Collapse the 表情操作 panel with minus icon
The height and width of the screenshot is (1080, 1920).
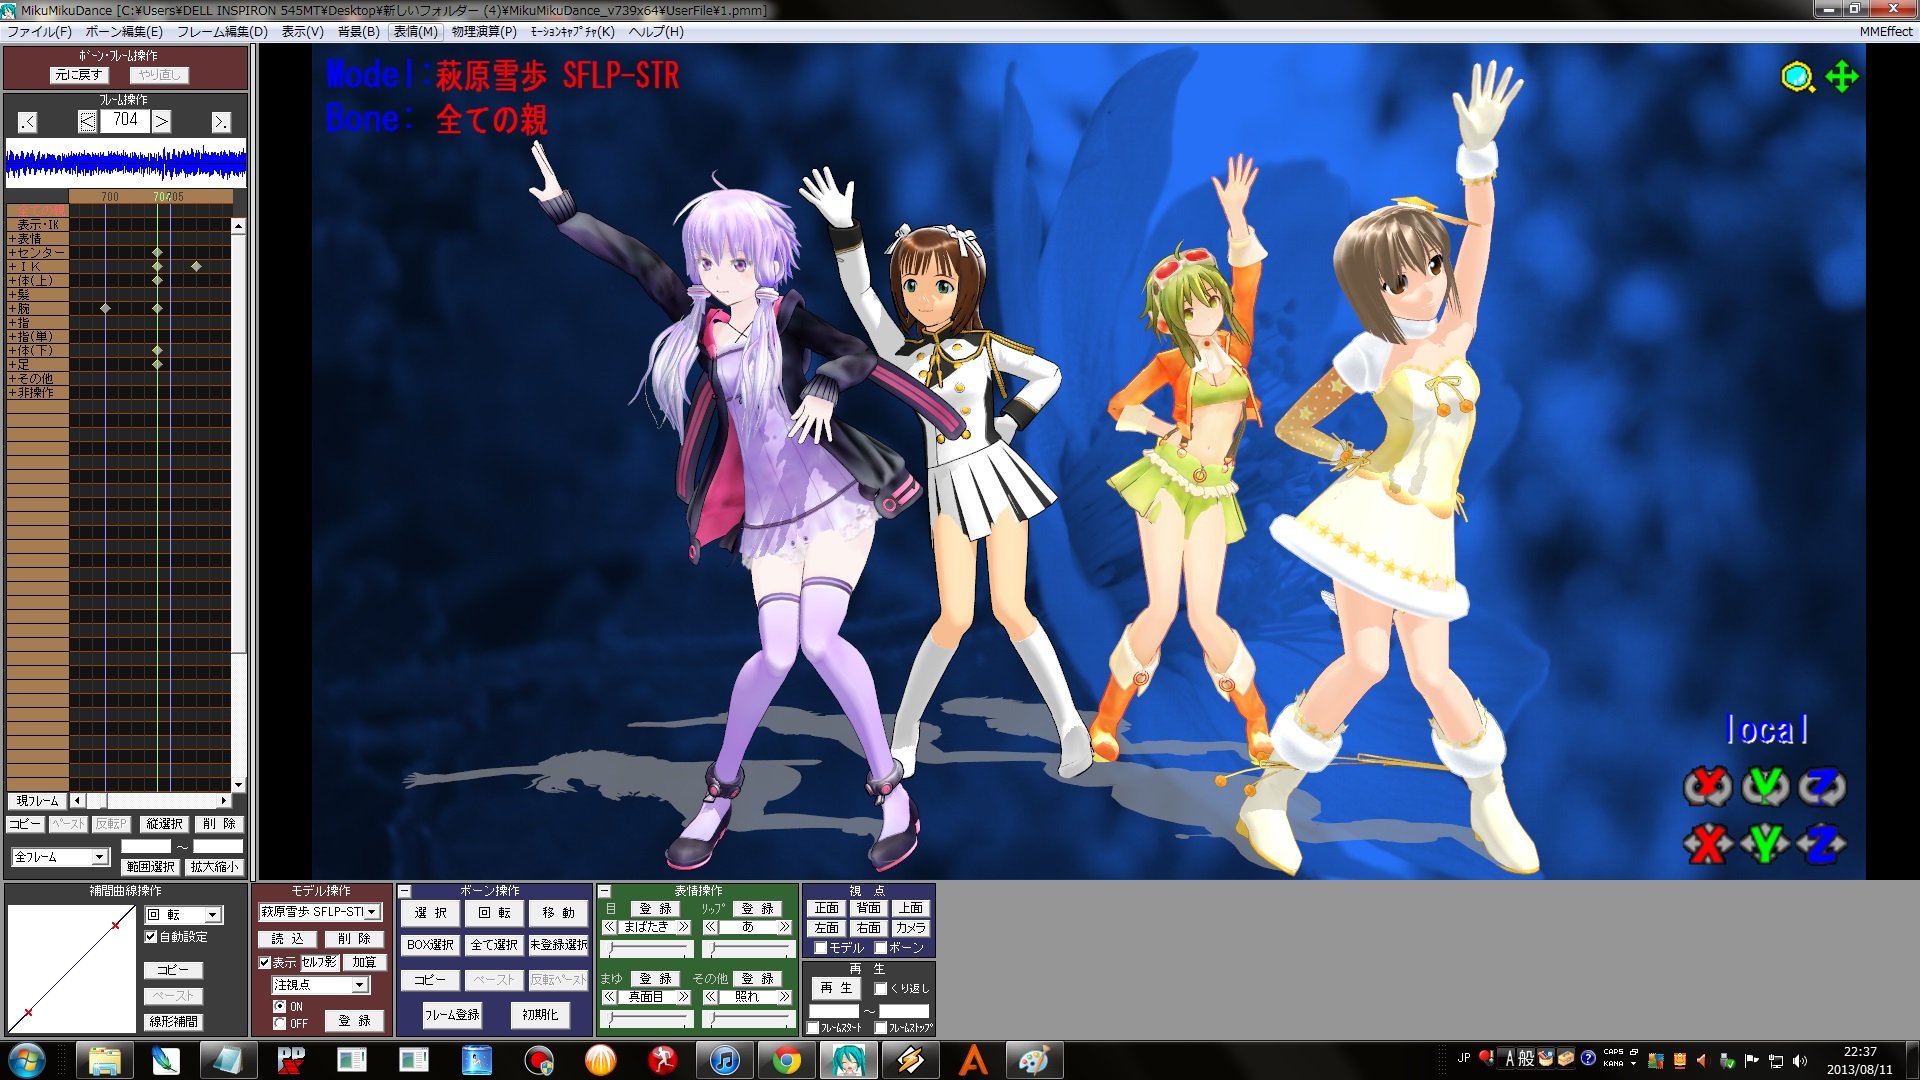(x=604, y=891)
